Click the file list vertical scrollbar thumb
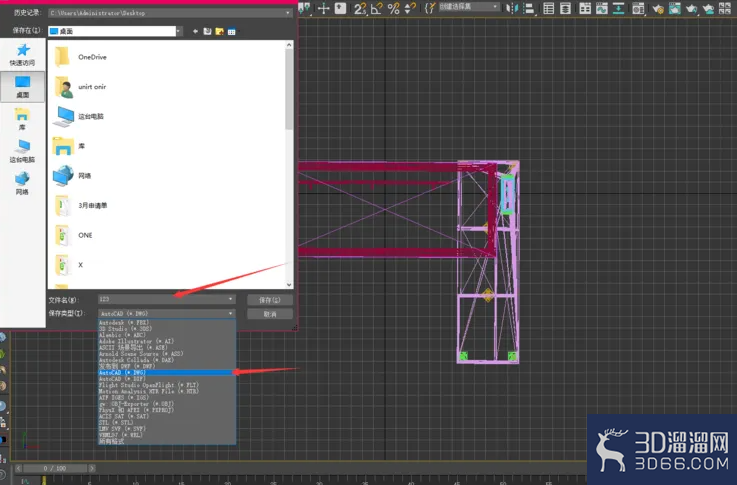This screenshot has height=485, width=737. pyautogui.click(x=289, y=89)
